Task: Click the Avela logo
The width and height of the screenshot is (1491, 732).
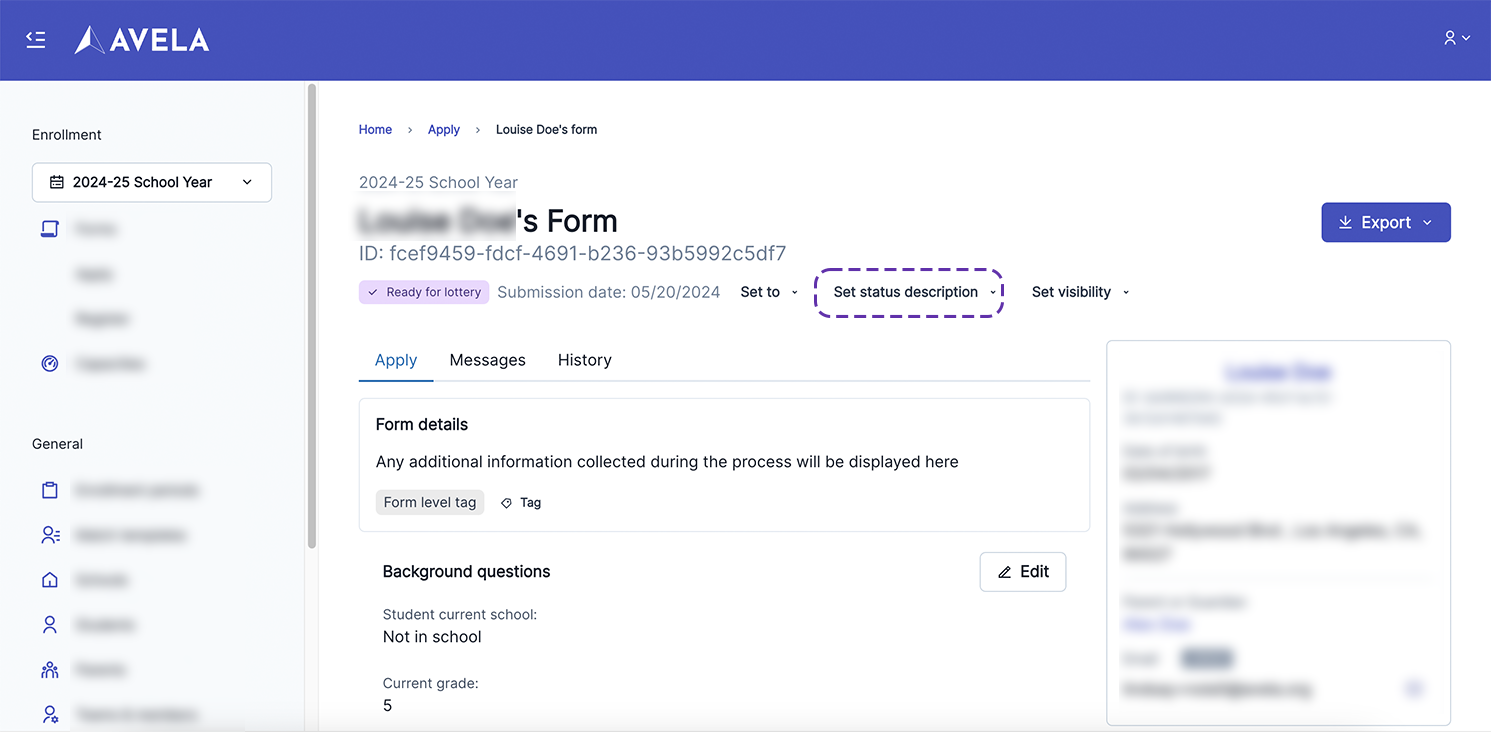Action: (142, 40)
